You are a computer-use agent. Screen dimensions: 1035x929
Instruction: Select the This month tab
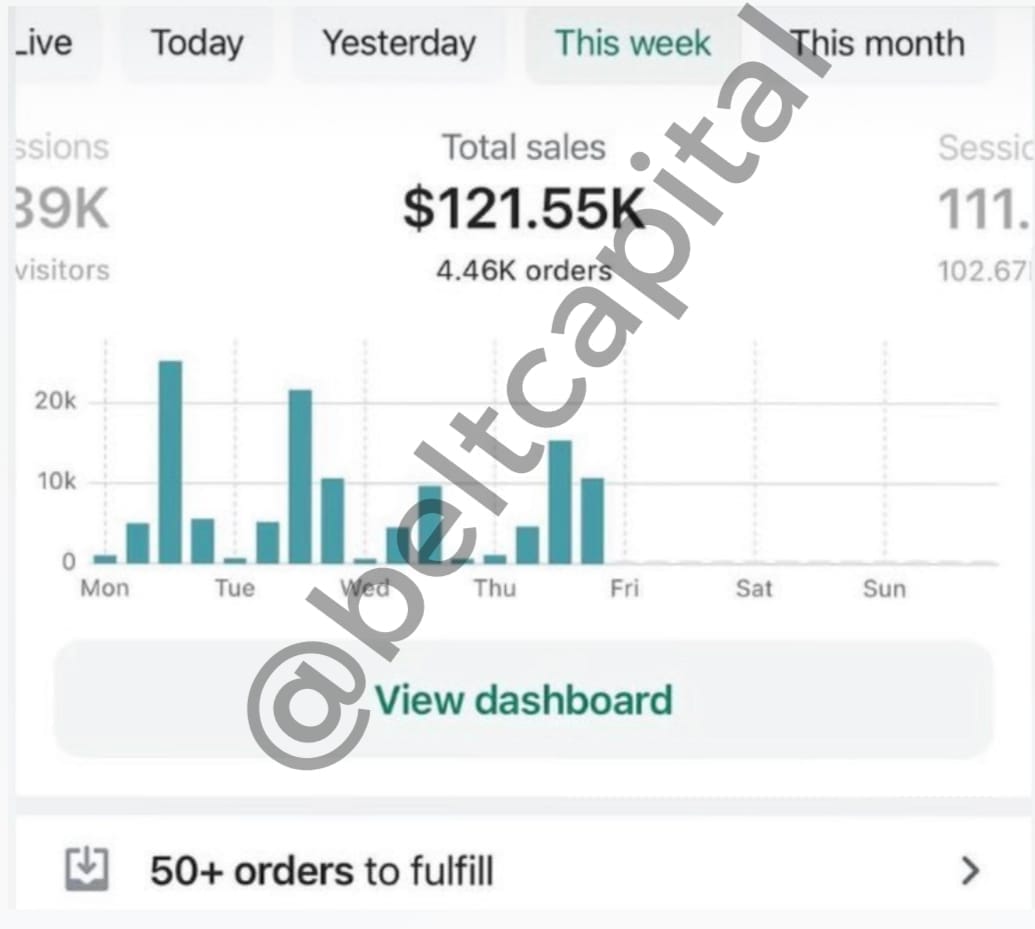pyautogui.click(x=877, y=44)
